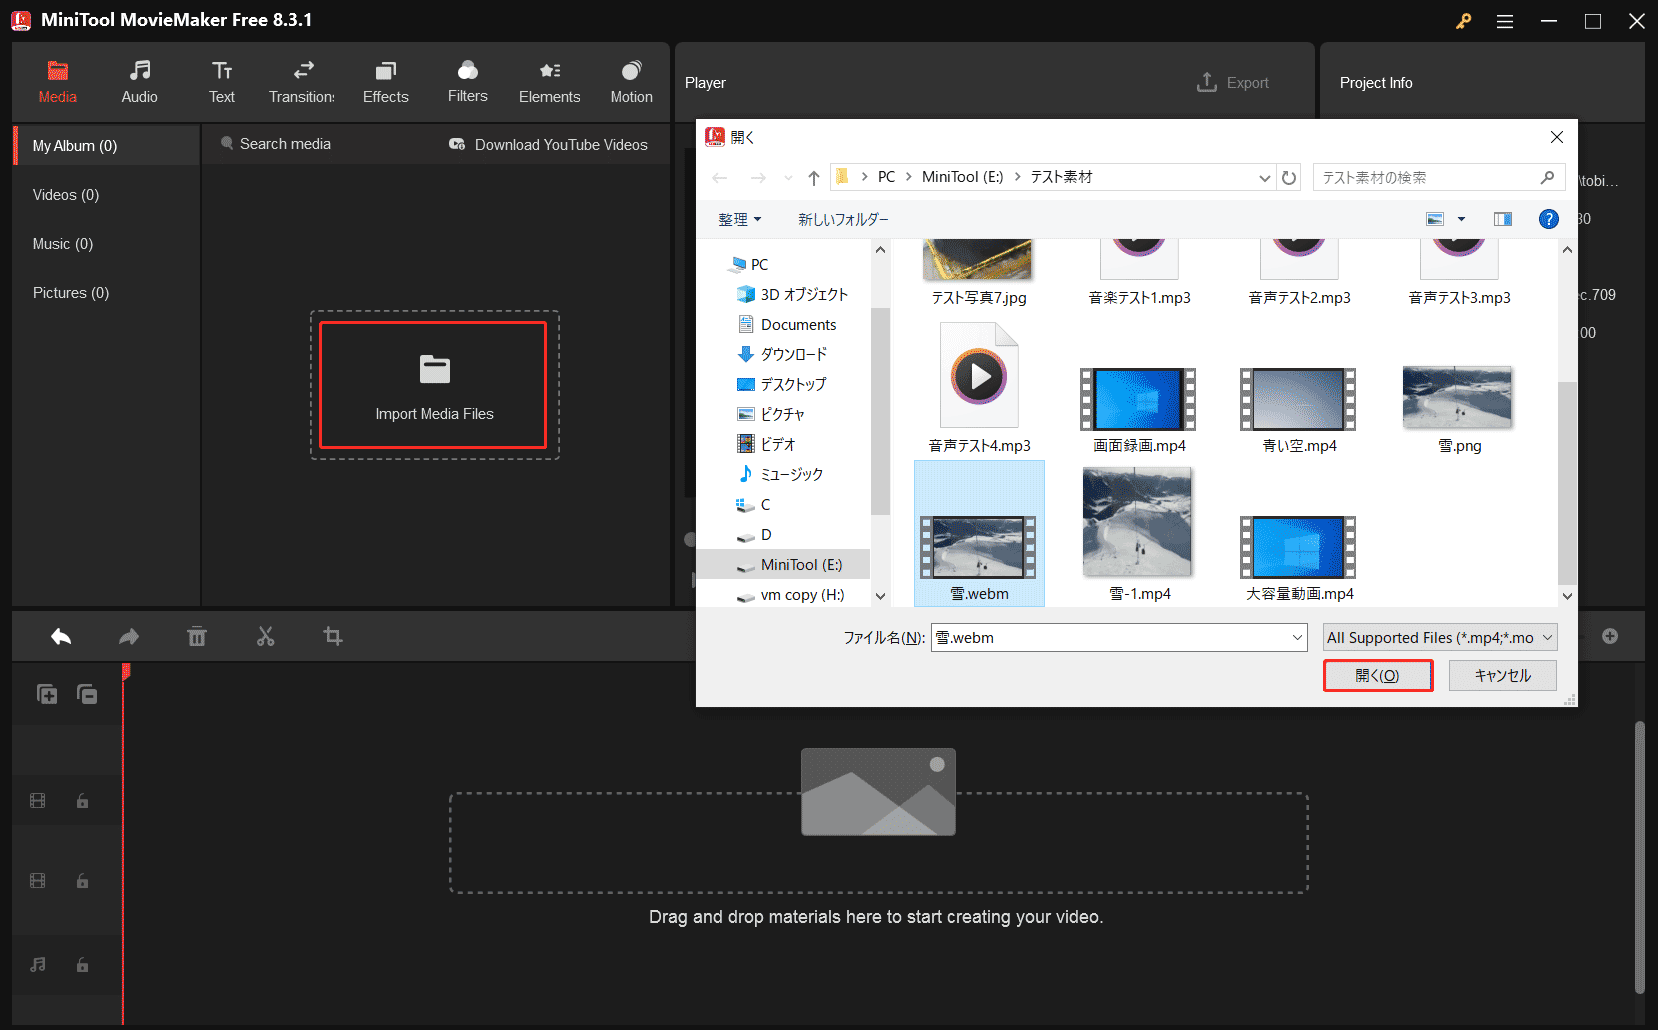Click the 開く(O) button to open 雪.webm
This screenshot has width=1658, height=1030.
pos(1378,675)
